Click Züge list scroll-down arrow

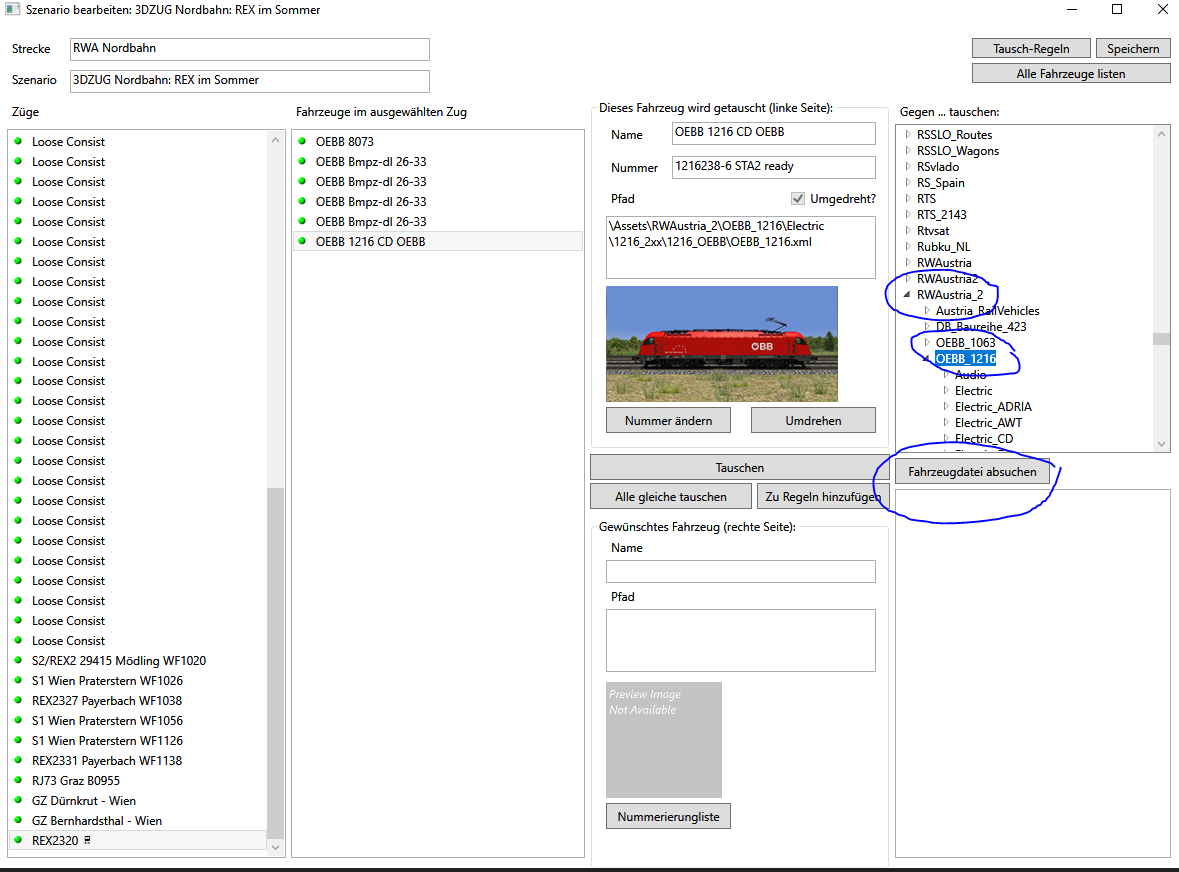coord(275,847)
